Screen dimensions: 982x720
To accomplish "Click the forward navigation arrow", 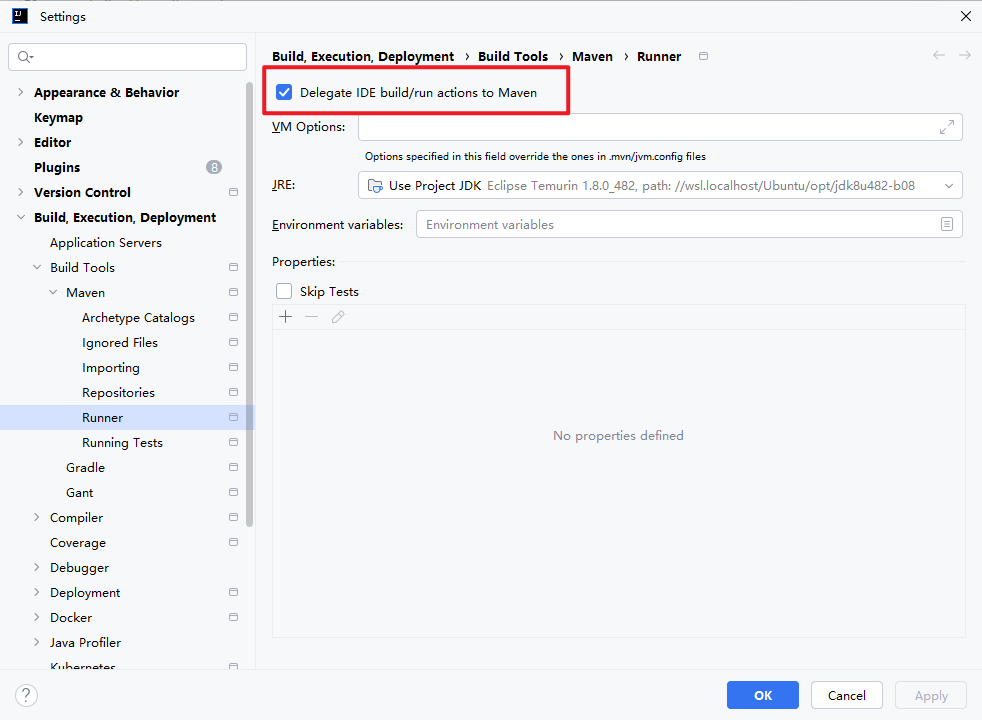I will coord(964,56).
